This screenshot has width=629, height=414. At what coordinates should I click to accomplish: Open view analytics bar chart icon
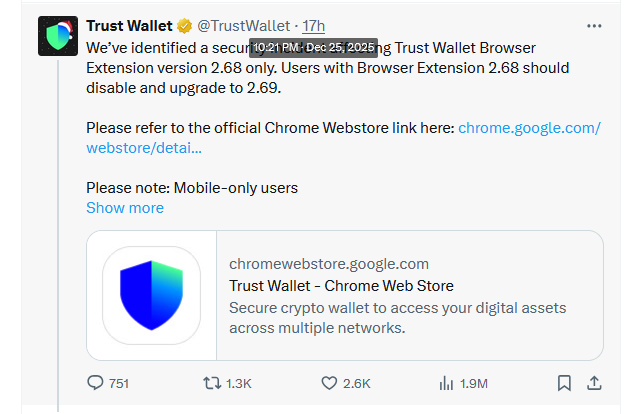tap(447, 383)
